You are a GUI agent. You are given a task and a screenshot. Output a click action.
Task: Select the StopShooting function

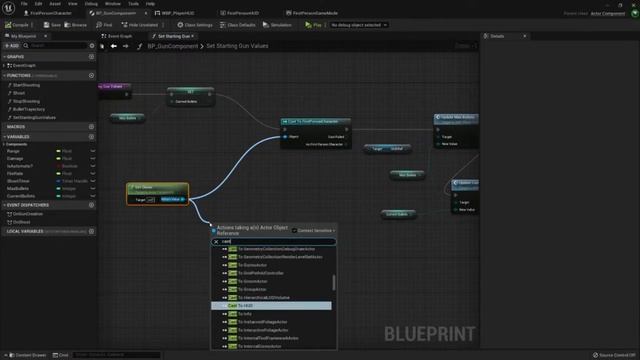click(x=26, y=101)
